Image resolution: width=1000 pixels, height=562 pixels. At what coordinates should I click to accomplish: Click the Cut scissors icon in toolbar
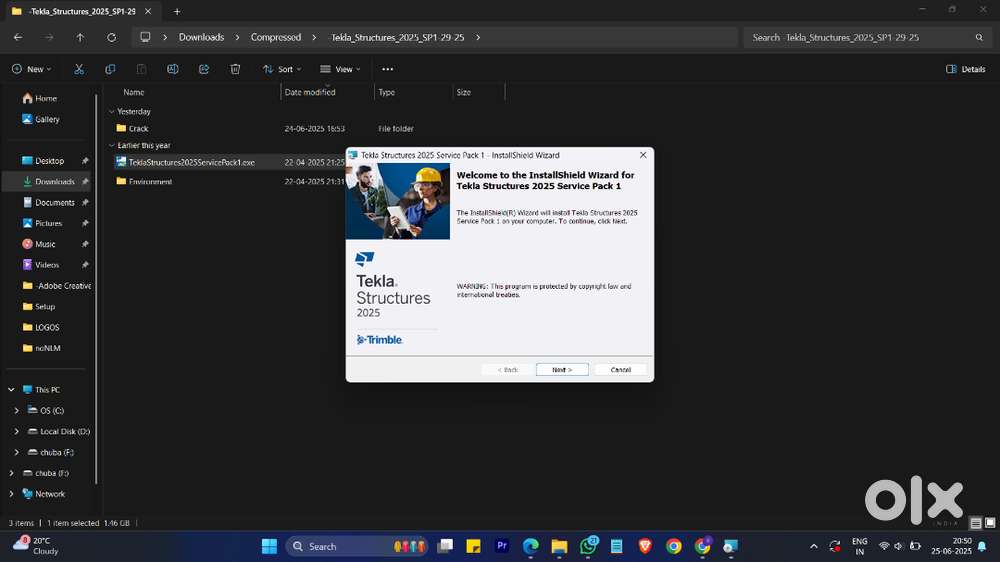(79, 69)
